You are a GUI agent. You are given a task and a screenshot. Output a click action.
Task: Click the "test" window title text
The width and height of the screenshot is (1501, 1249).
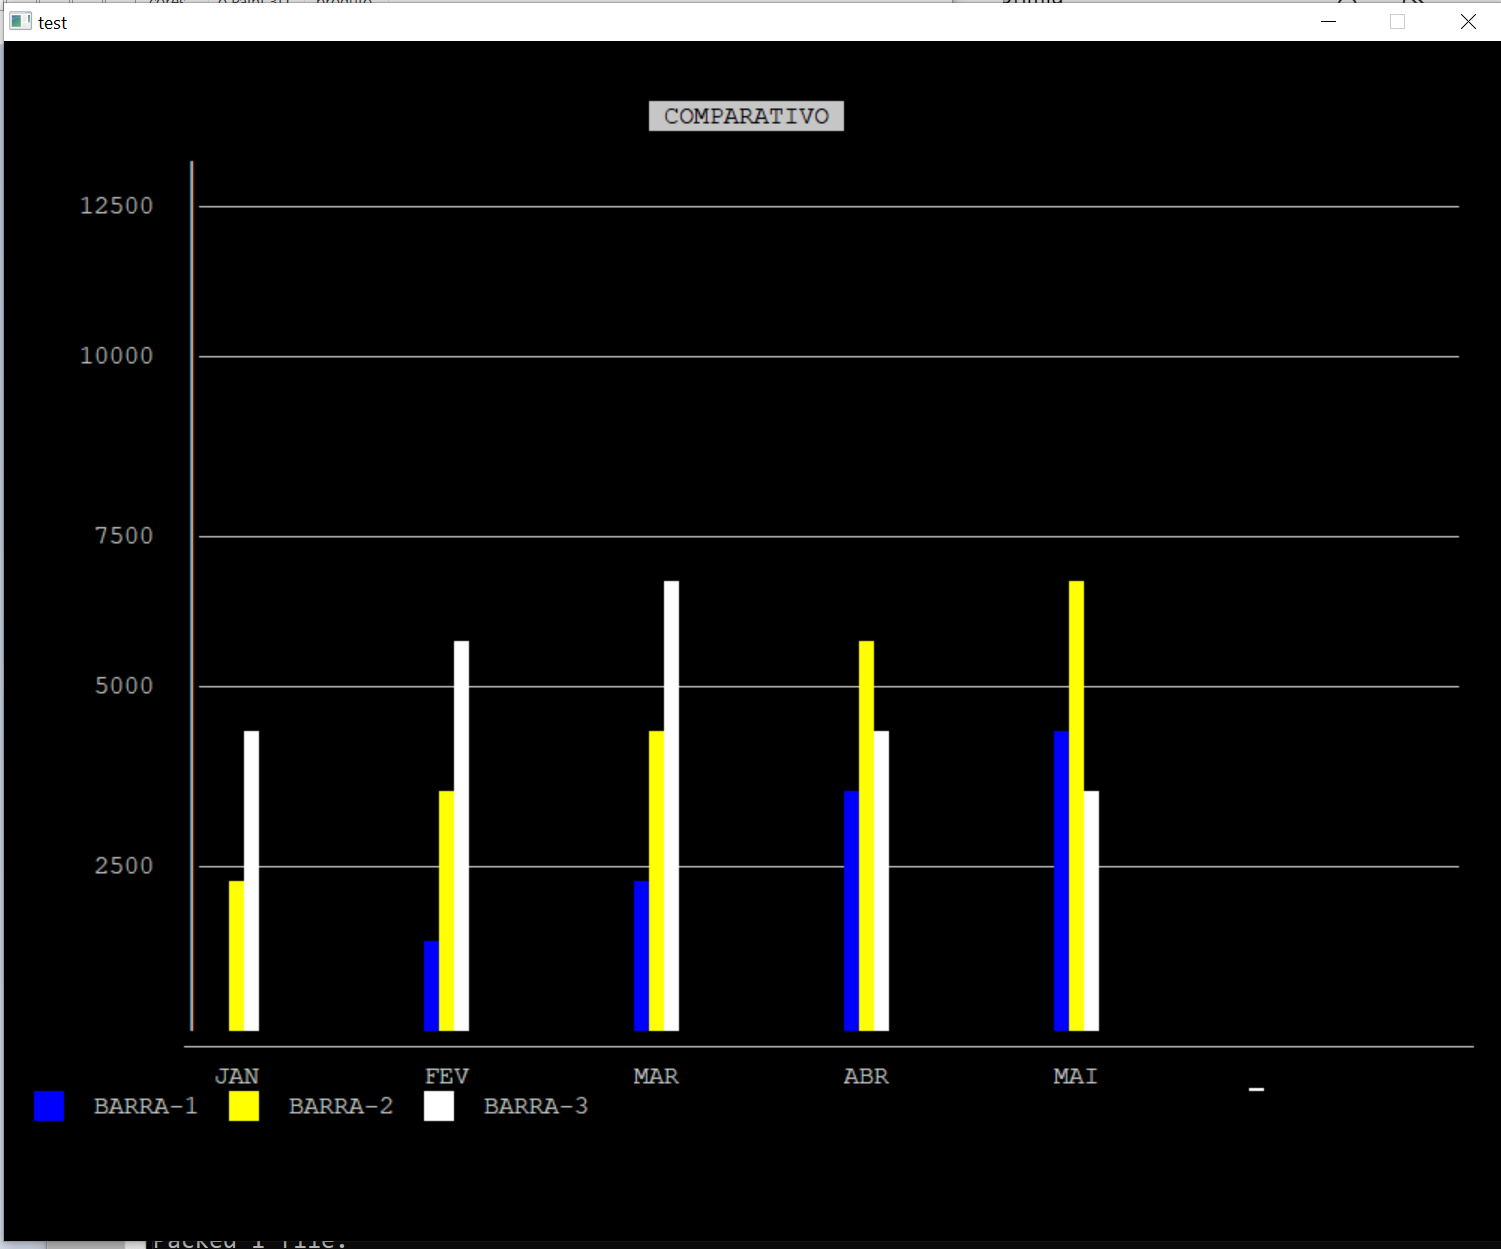[x=52, y=22]
